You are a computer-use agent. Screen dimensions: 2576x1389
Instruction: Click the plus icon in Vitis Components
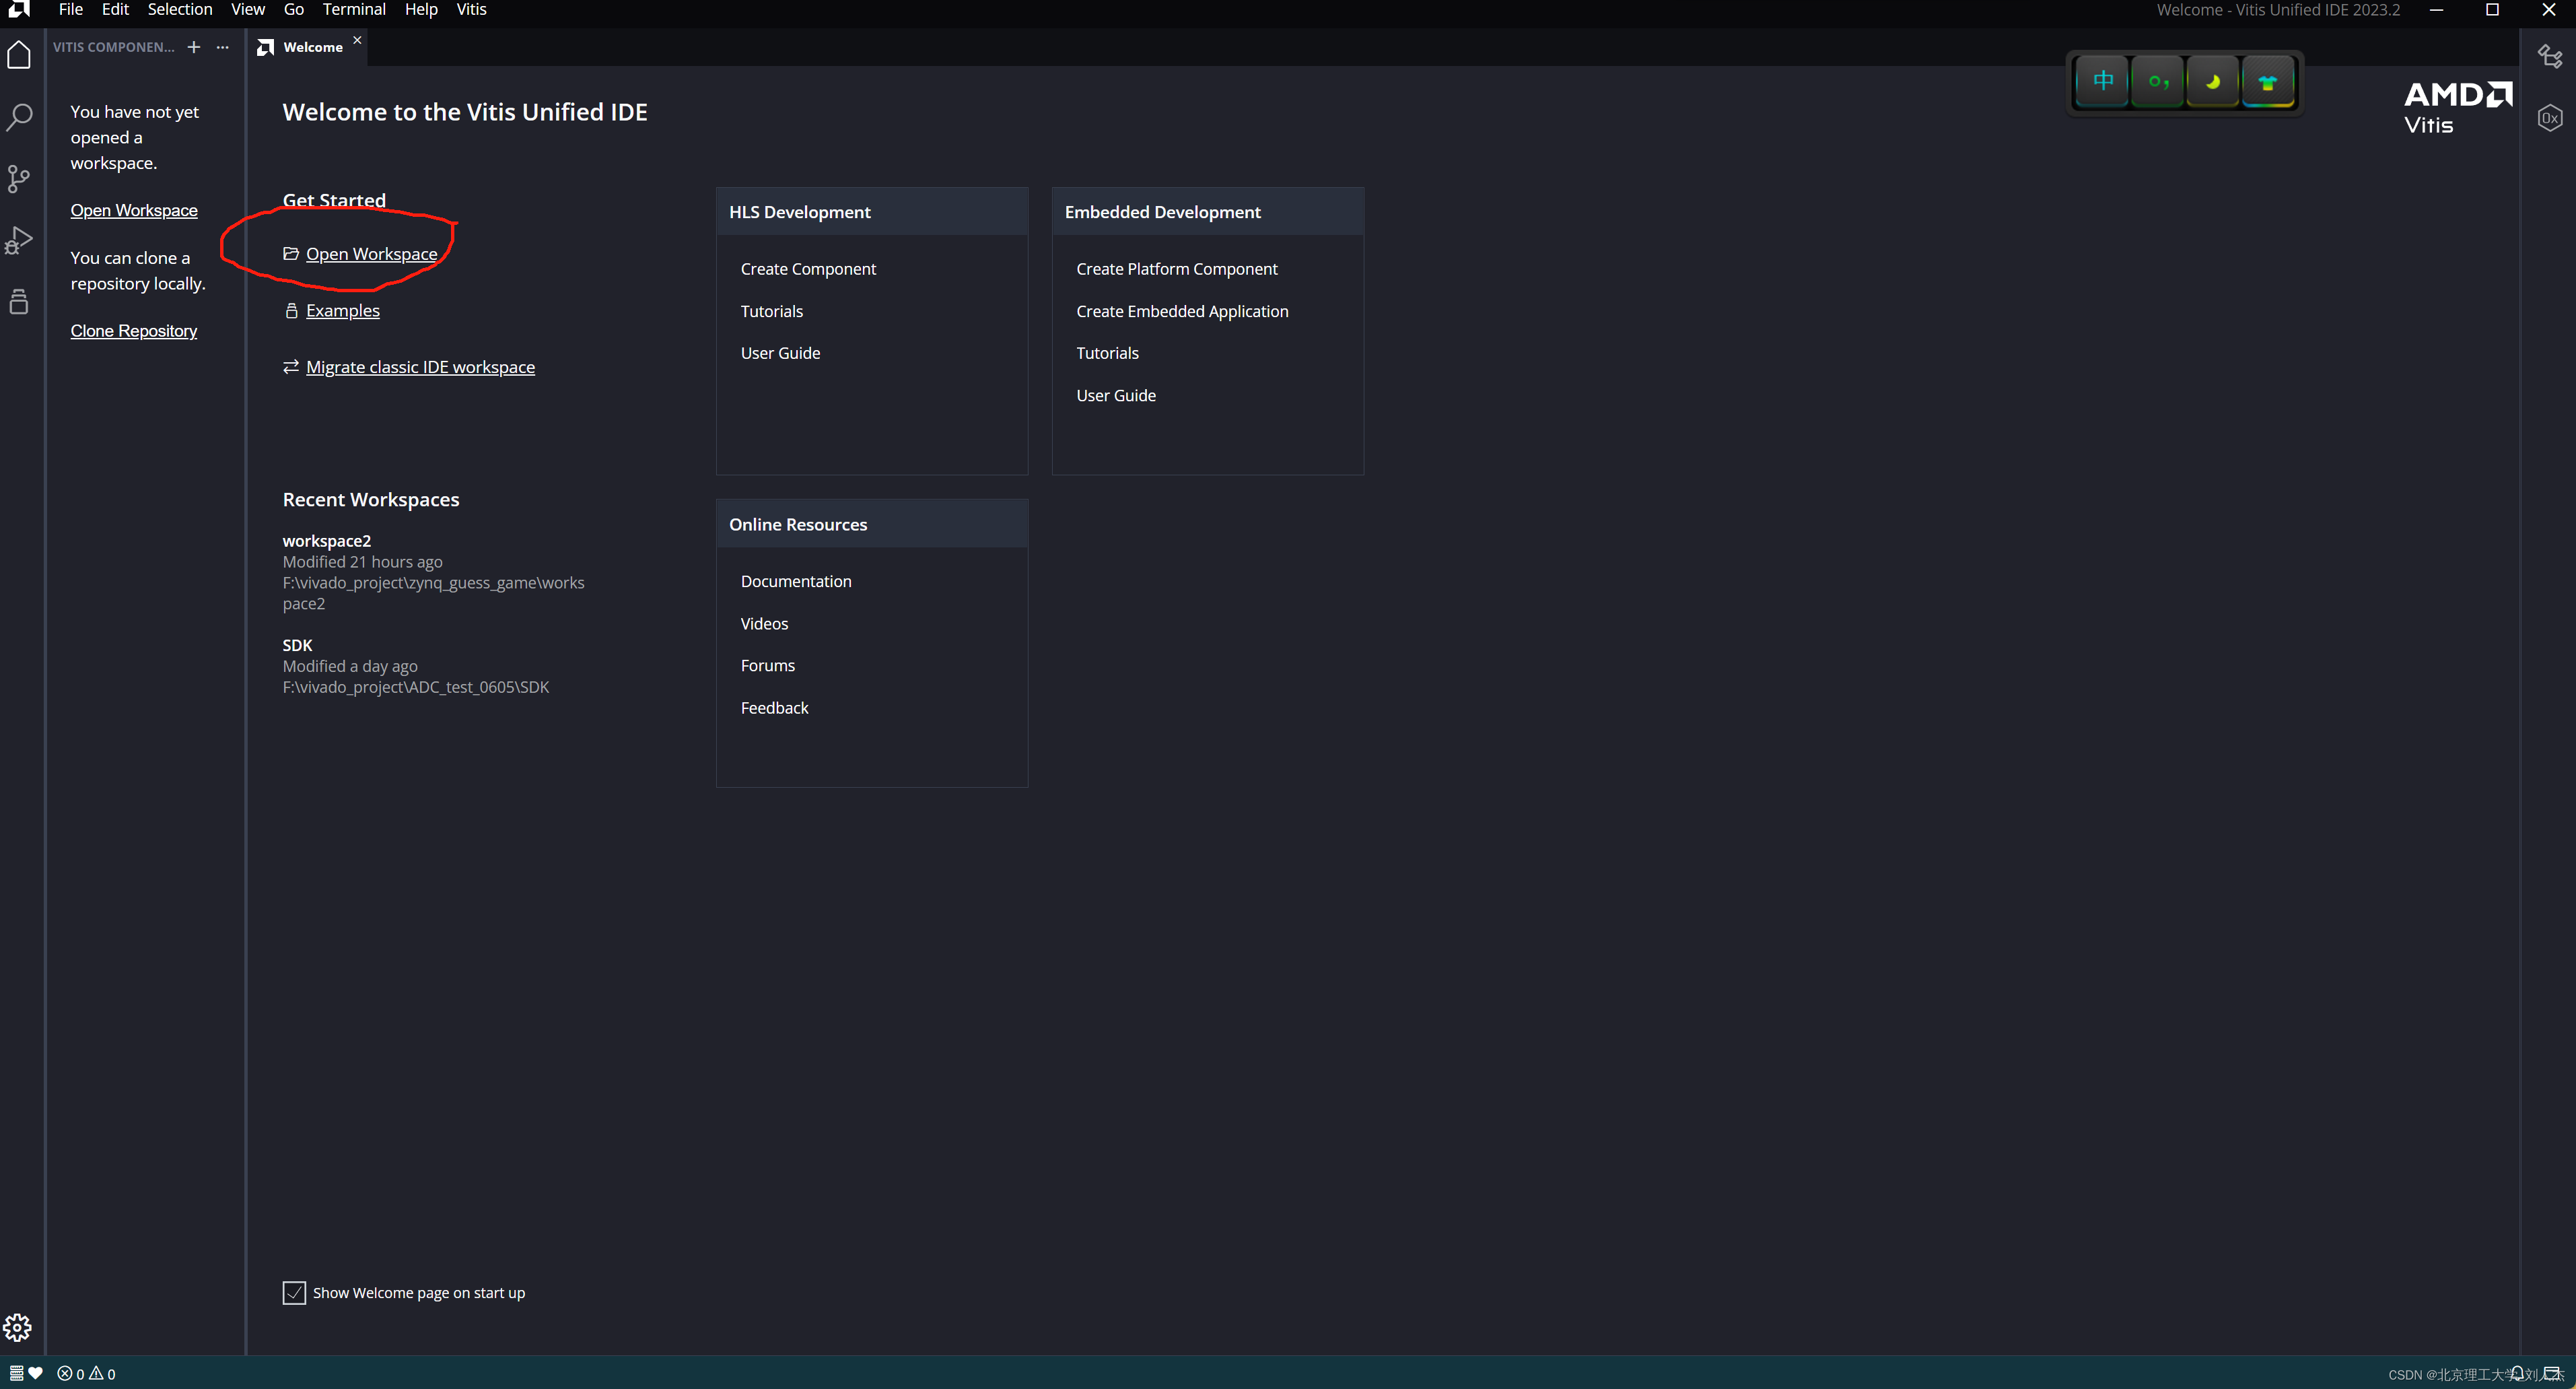click(194, 47)
